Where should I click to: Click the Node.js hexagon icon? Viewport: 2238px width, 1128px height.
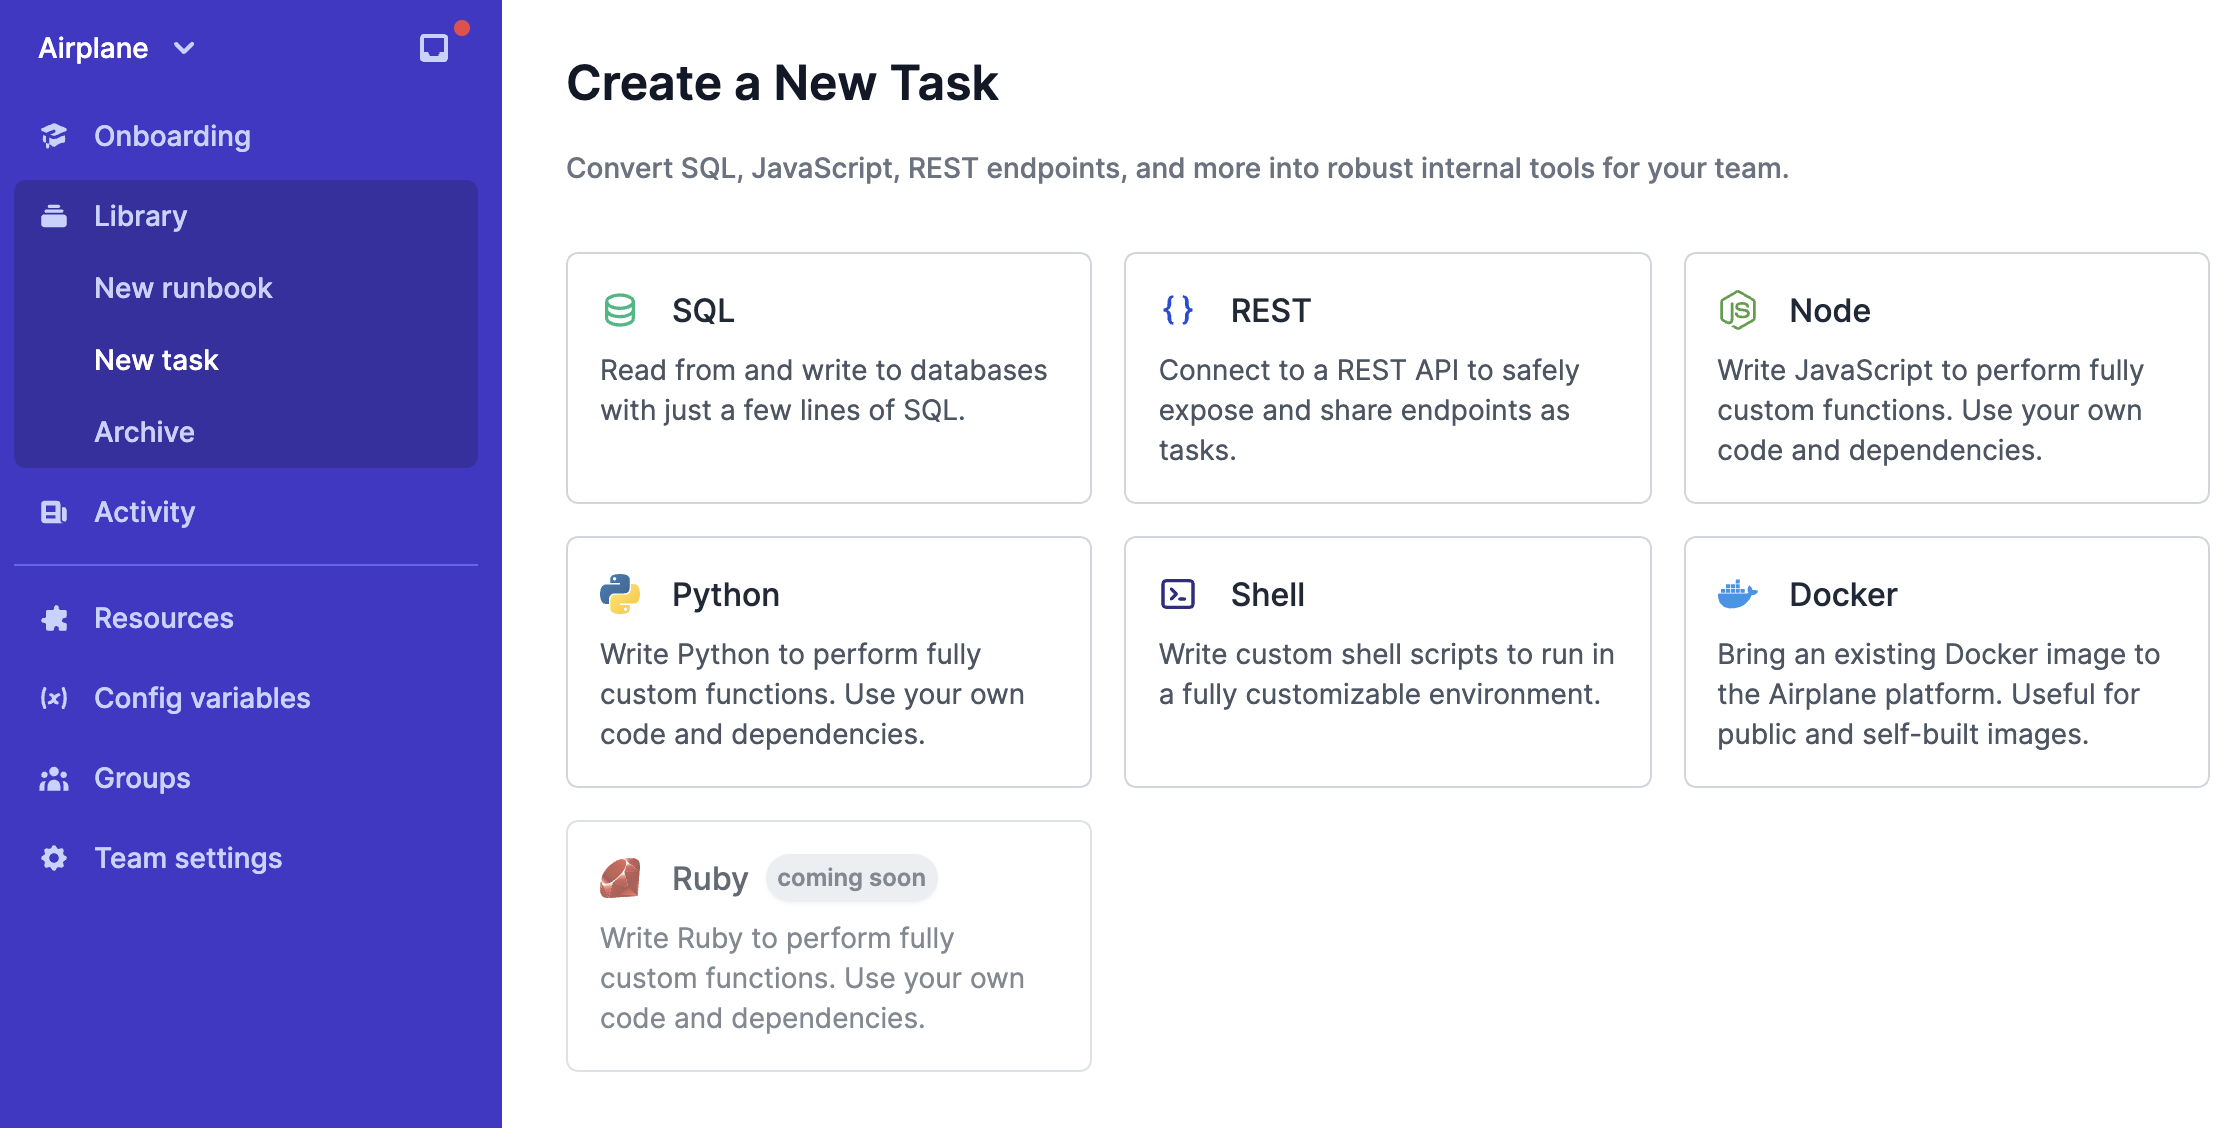coord(1737,310)
